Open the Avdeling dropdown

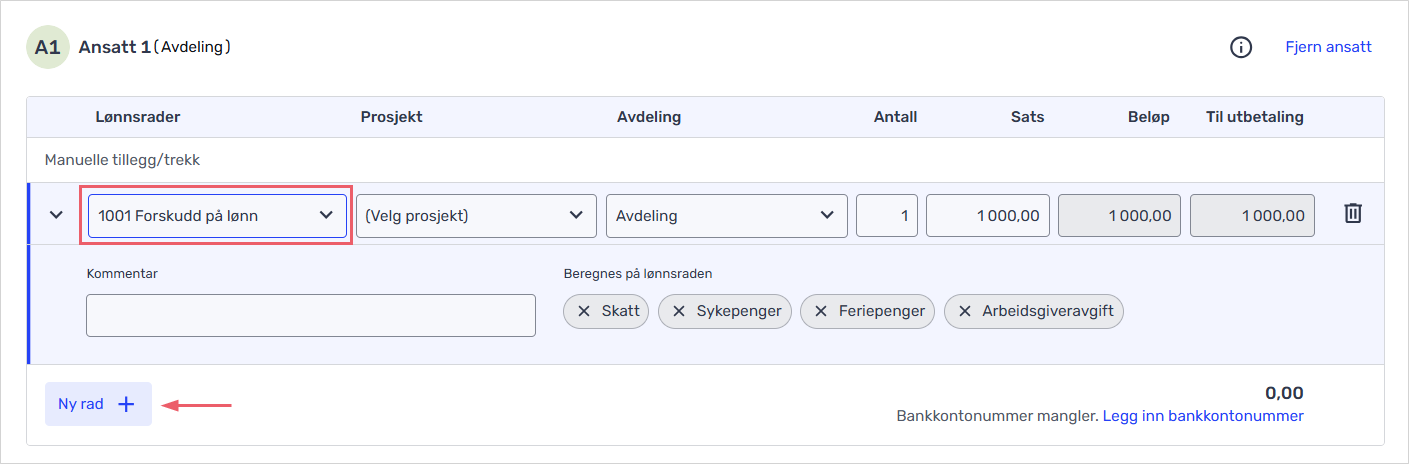[726, 215]
